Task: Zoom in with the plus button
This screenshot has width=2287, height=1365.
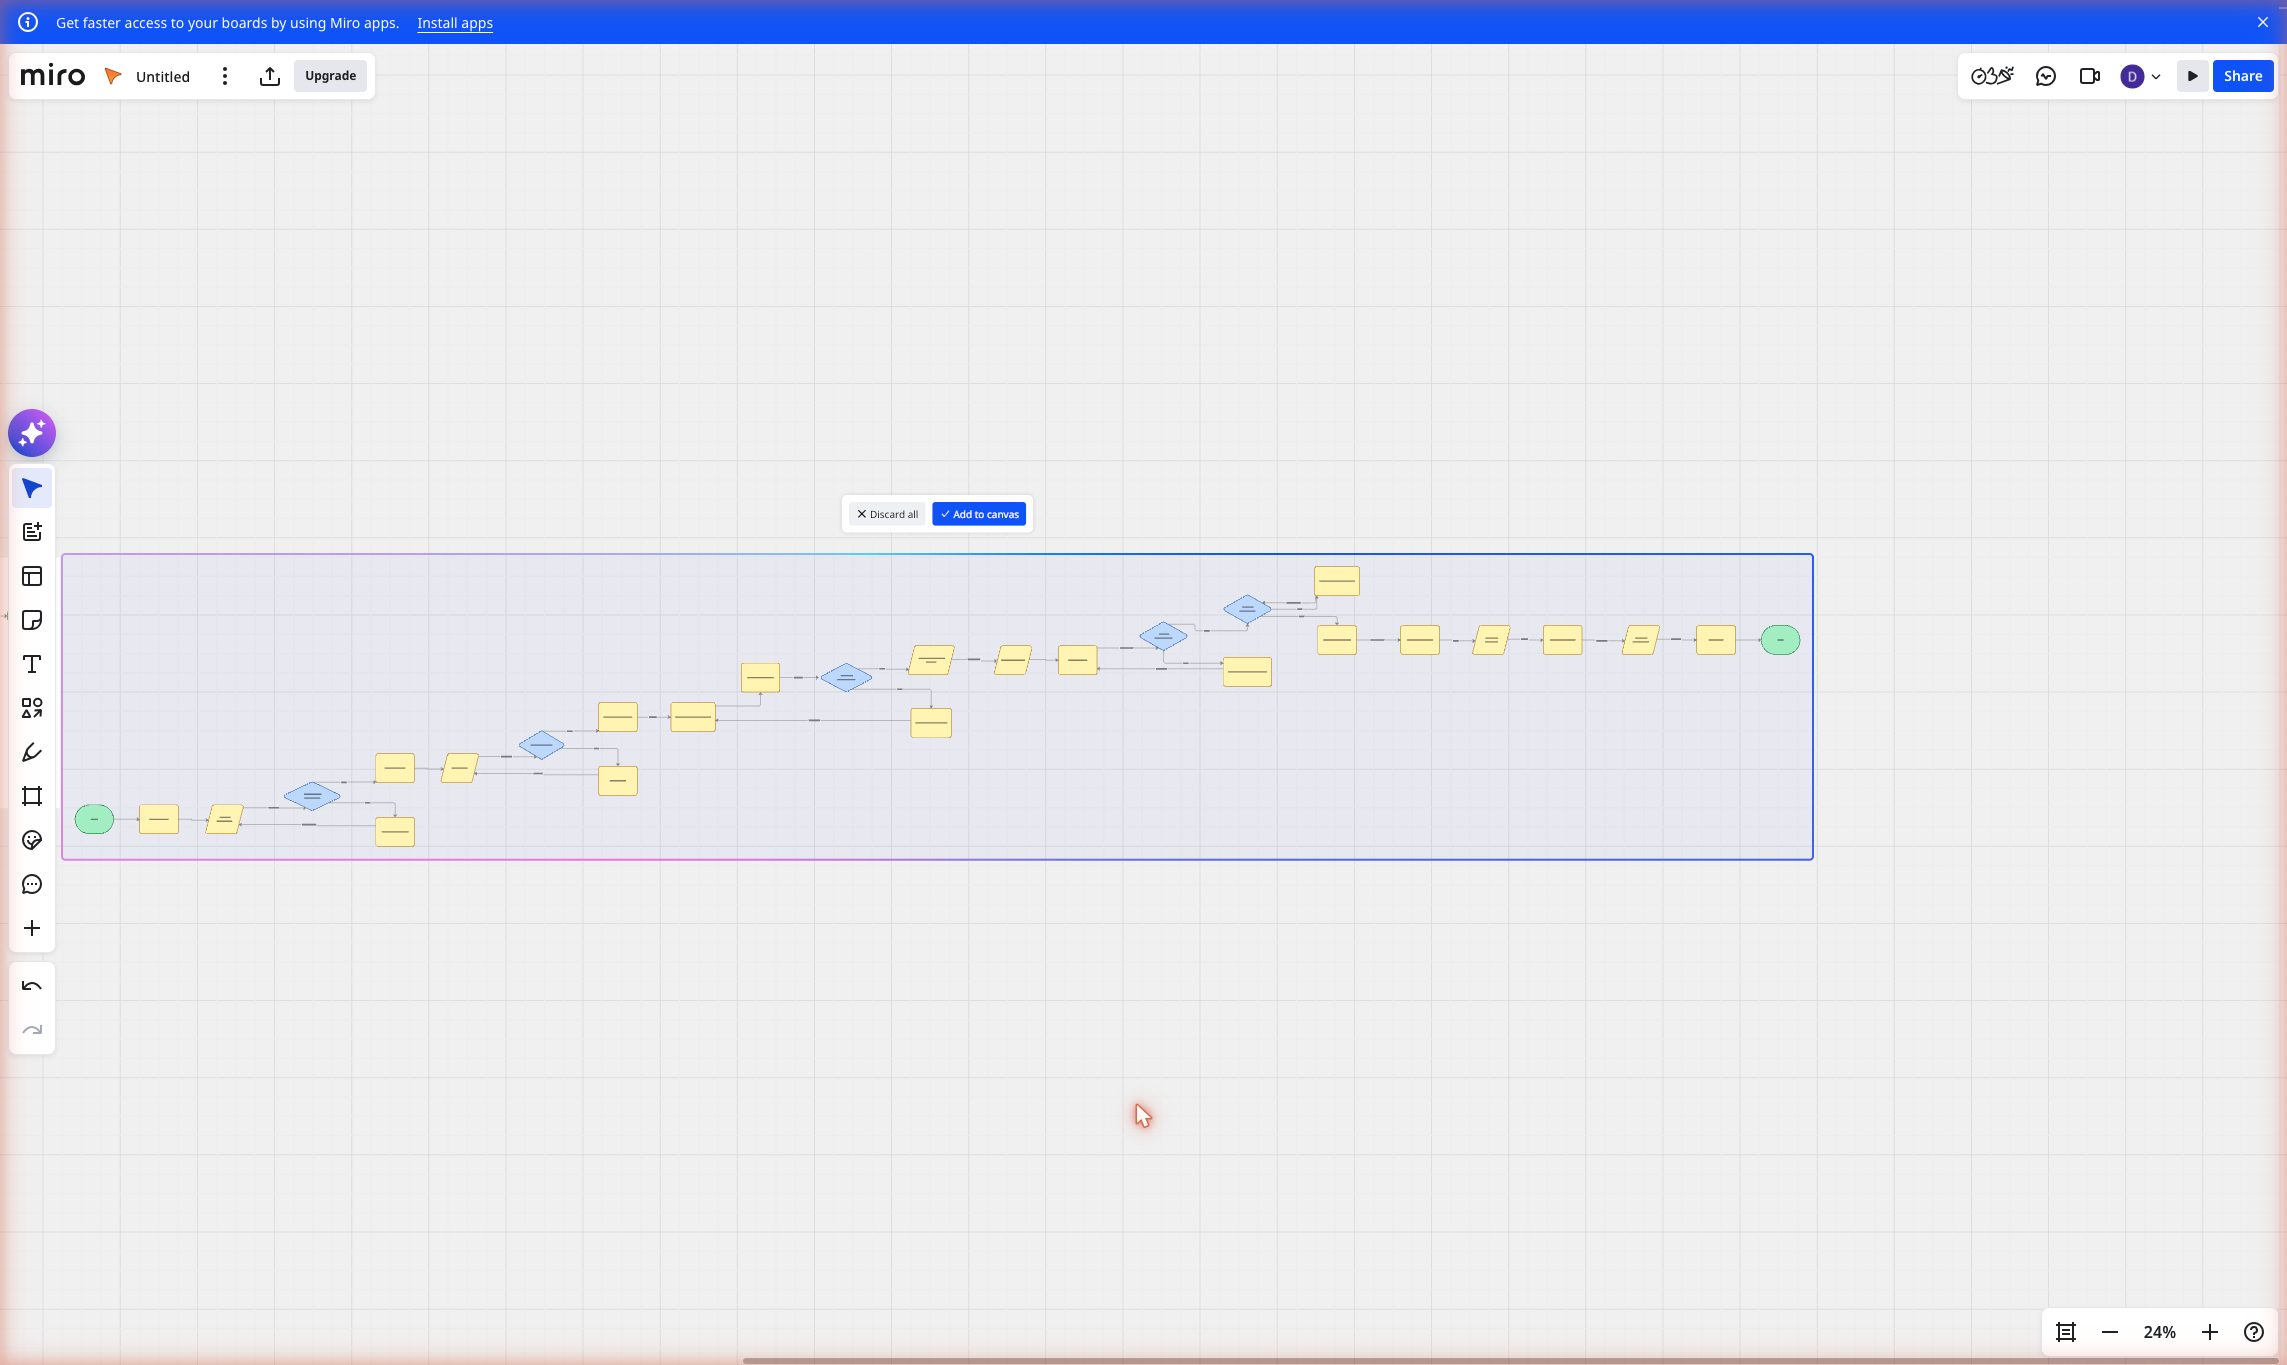Action: point(2210,1332)
